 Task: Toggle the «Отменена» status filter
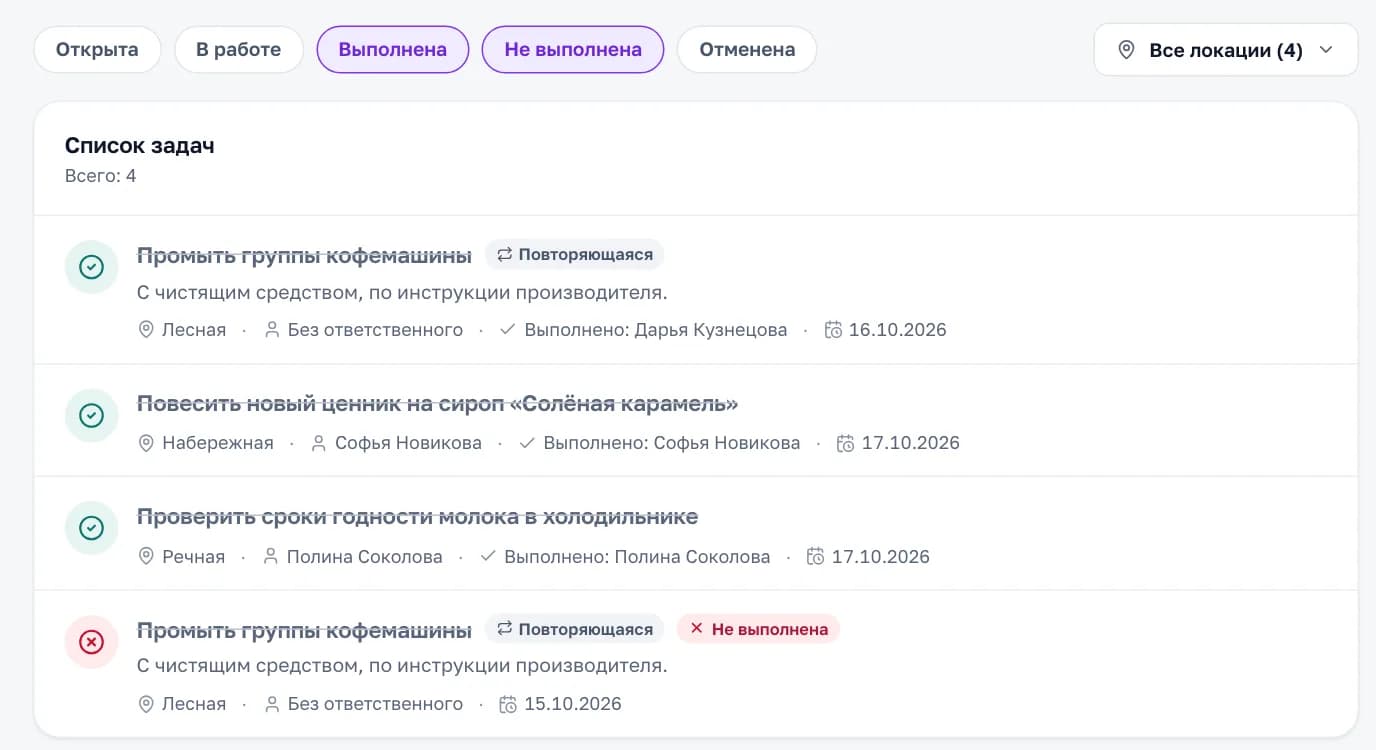click(747, 50)
